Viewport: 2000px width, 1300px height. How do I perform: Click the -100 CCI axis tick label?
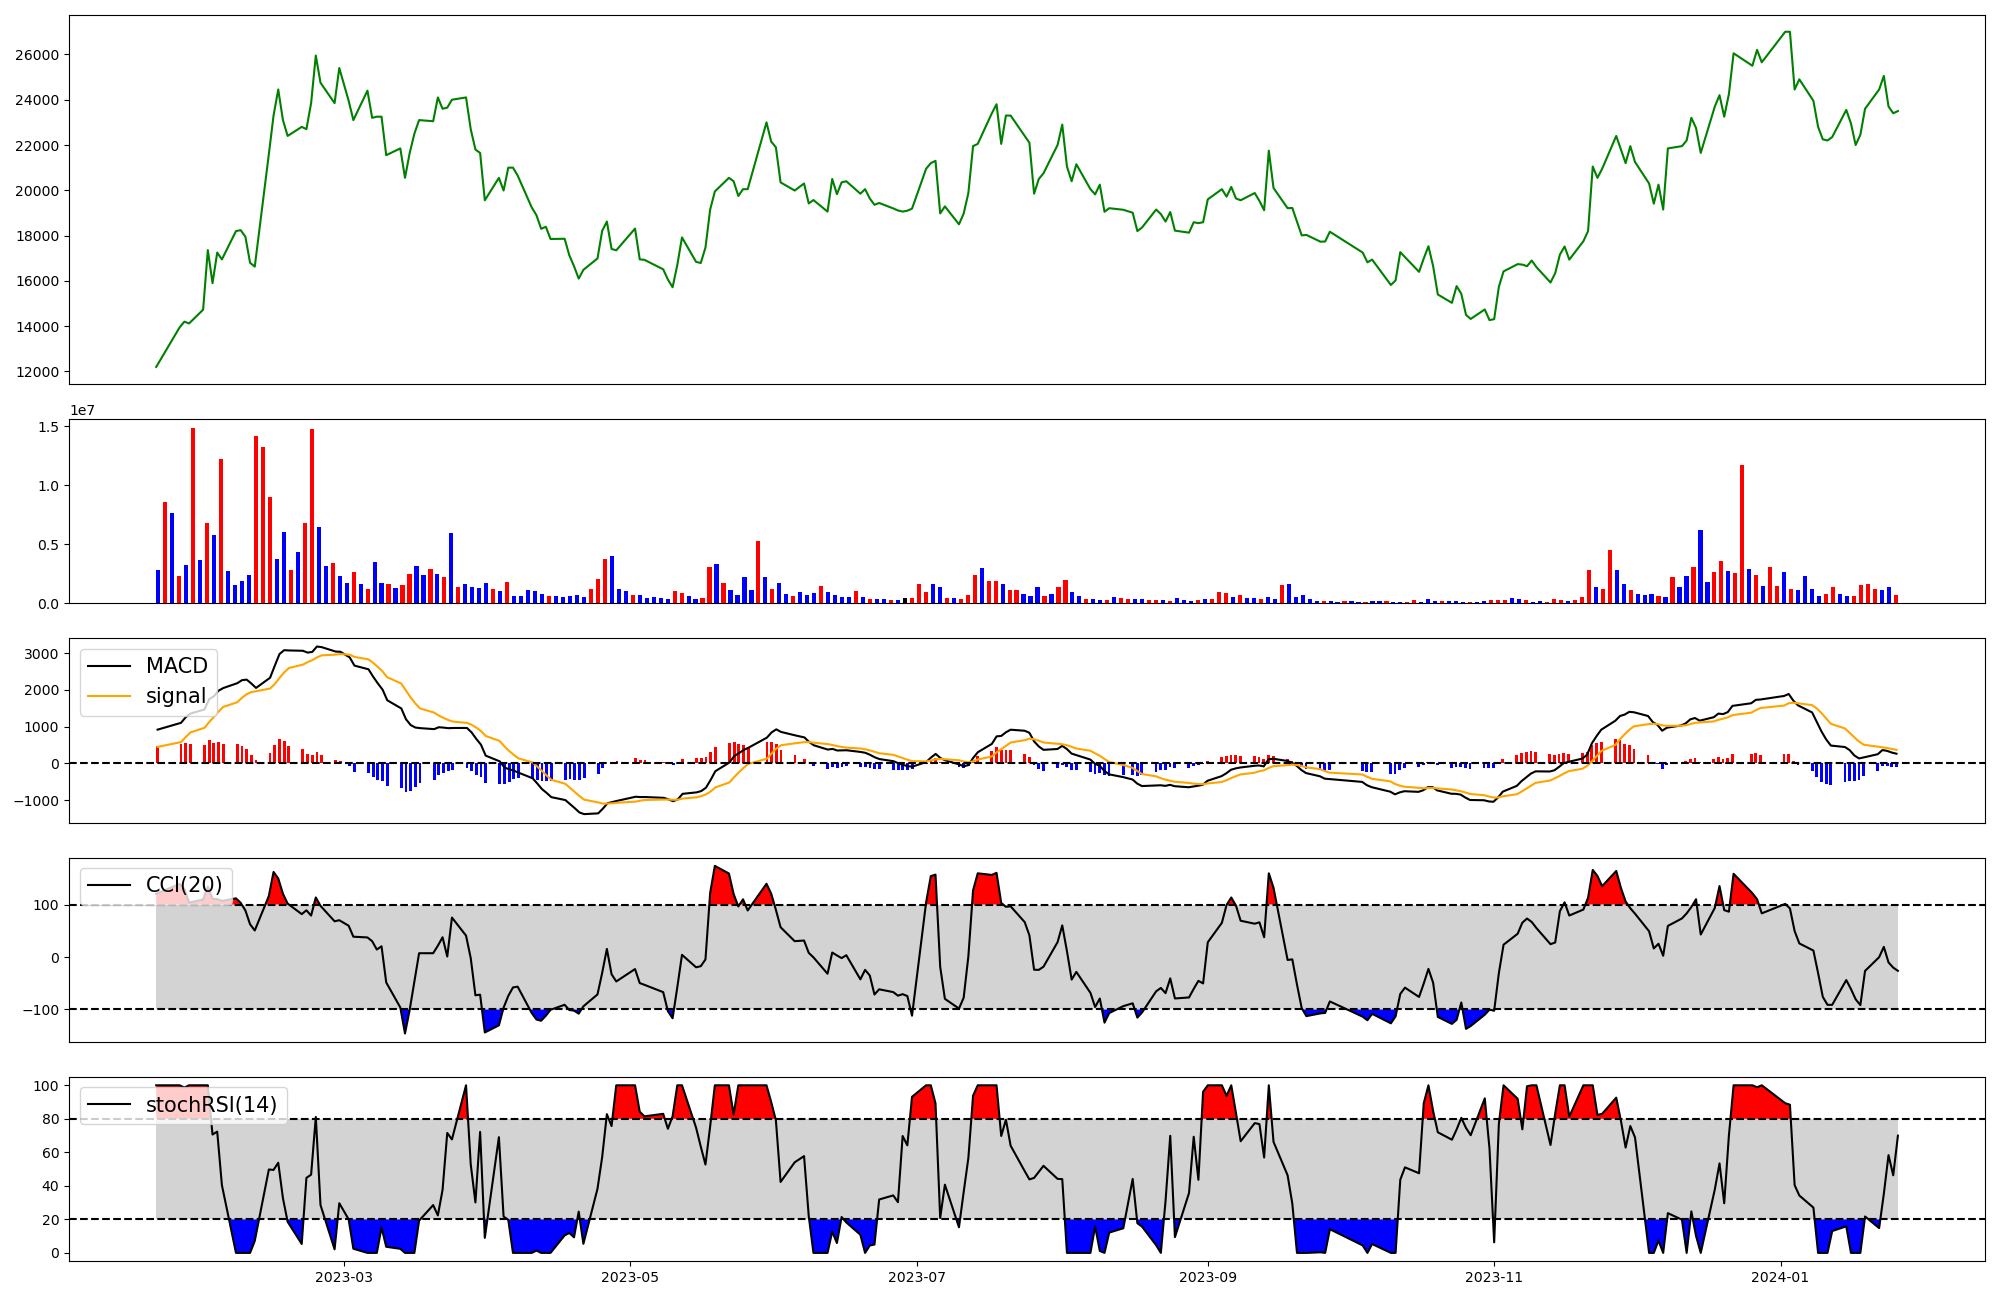point(40,1010)
